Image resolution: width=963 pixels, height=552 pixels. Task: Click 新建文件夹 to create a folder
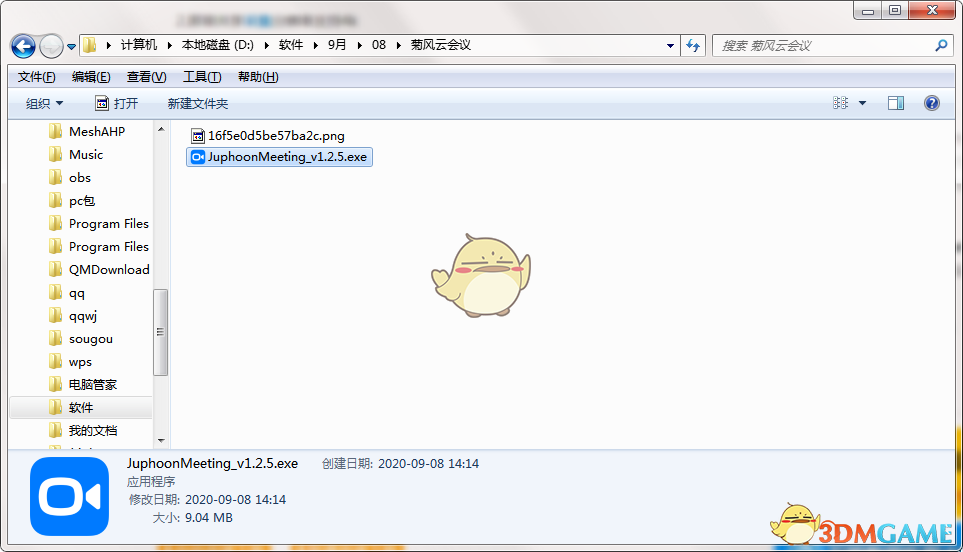tap(198, 103)
